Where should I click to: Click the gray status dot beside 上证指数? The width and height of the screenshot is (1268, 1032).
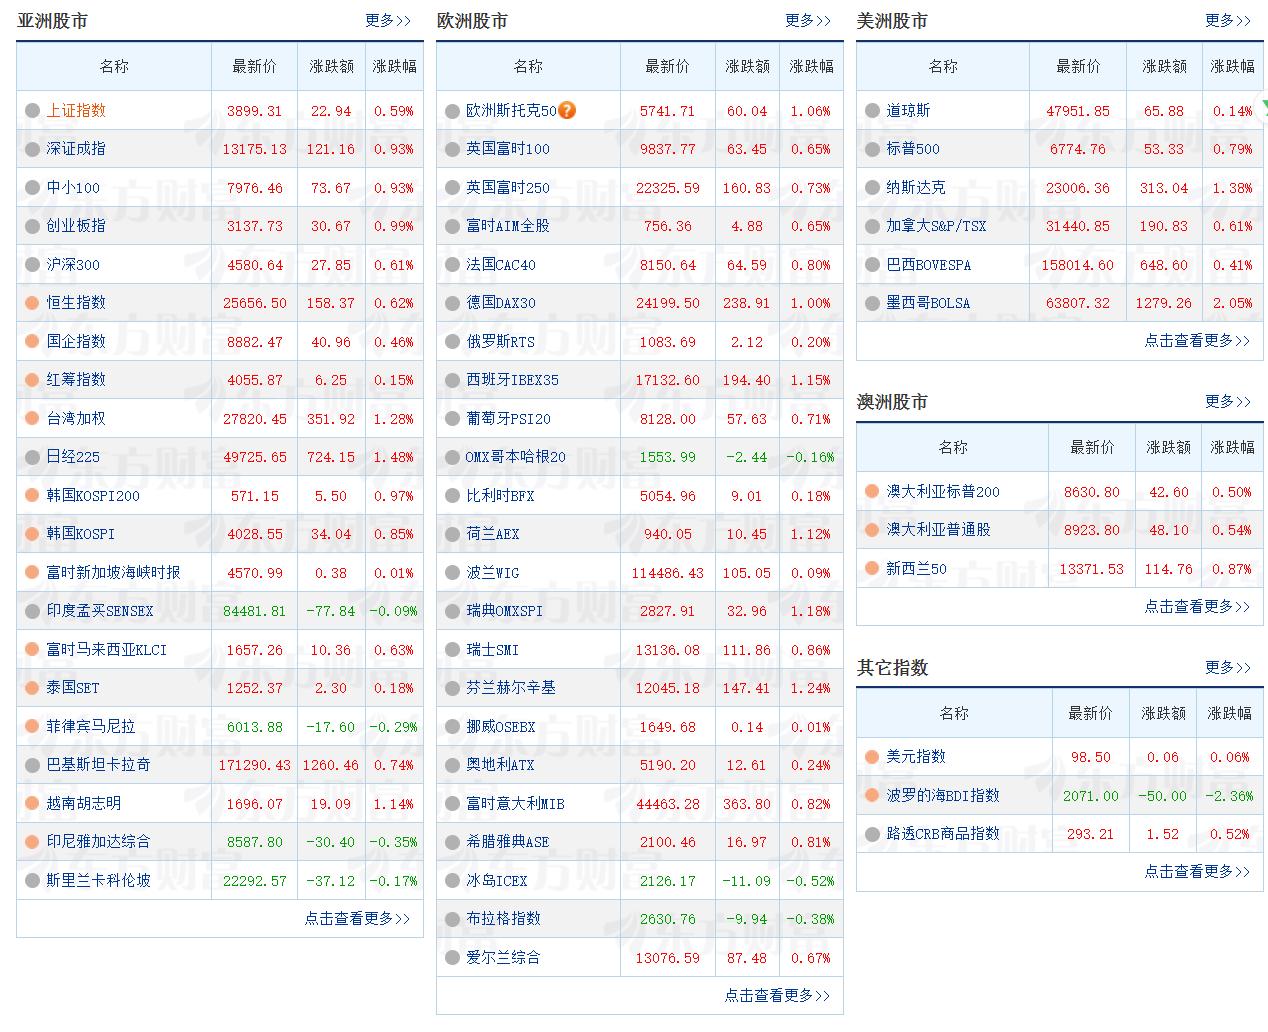point(31,111)
